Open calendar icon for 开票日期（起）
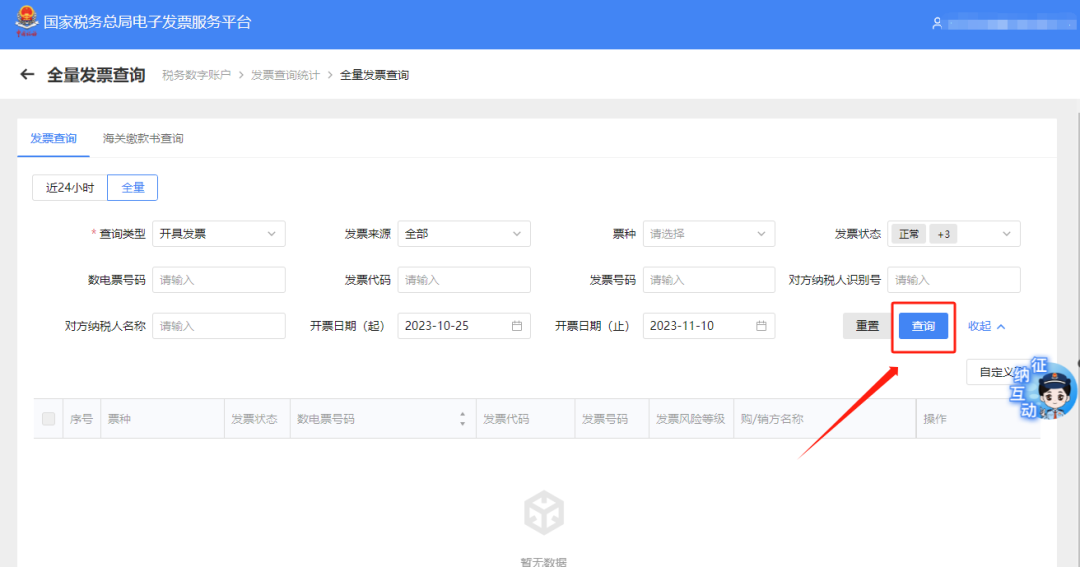The image size is (1080, 567). (516, 326)
